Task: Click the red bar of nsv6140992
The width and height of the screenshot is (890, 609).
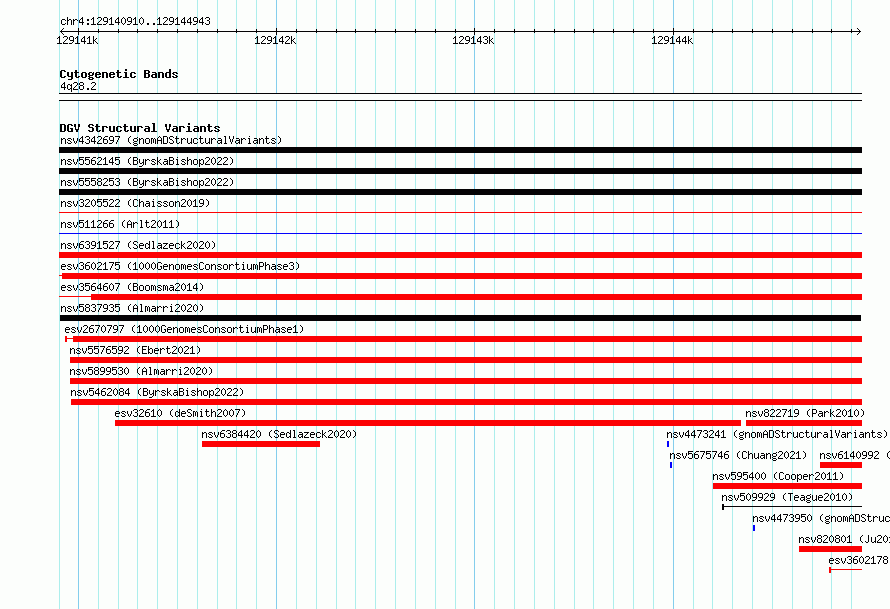Action: (x=841, y=465)
